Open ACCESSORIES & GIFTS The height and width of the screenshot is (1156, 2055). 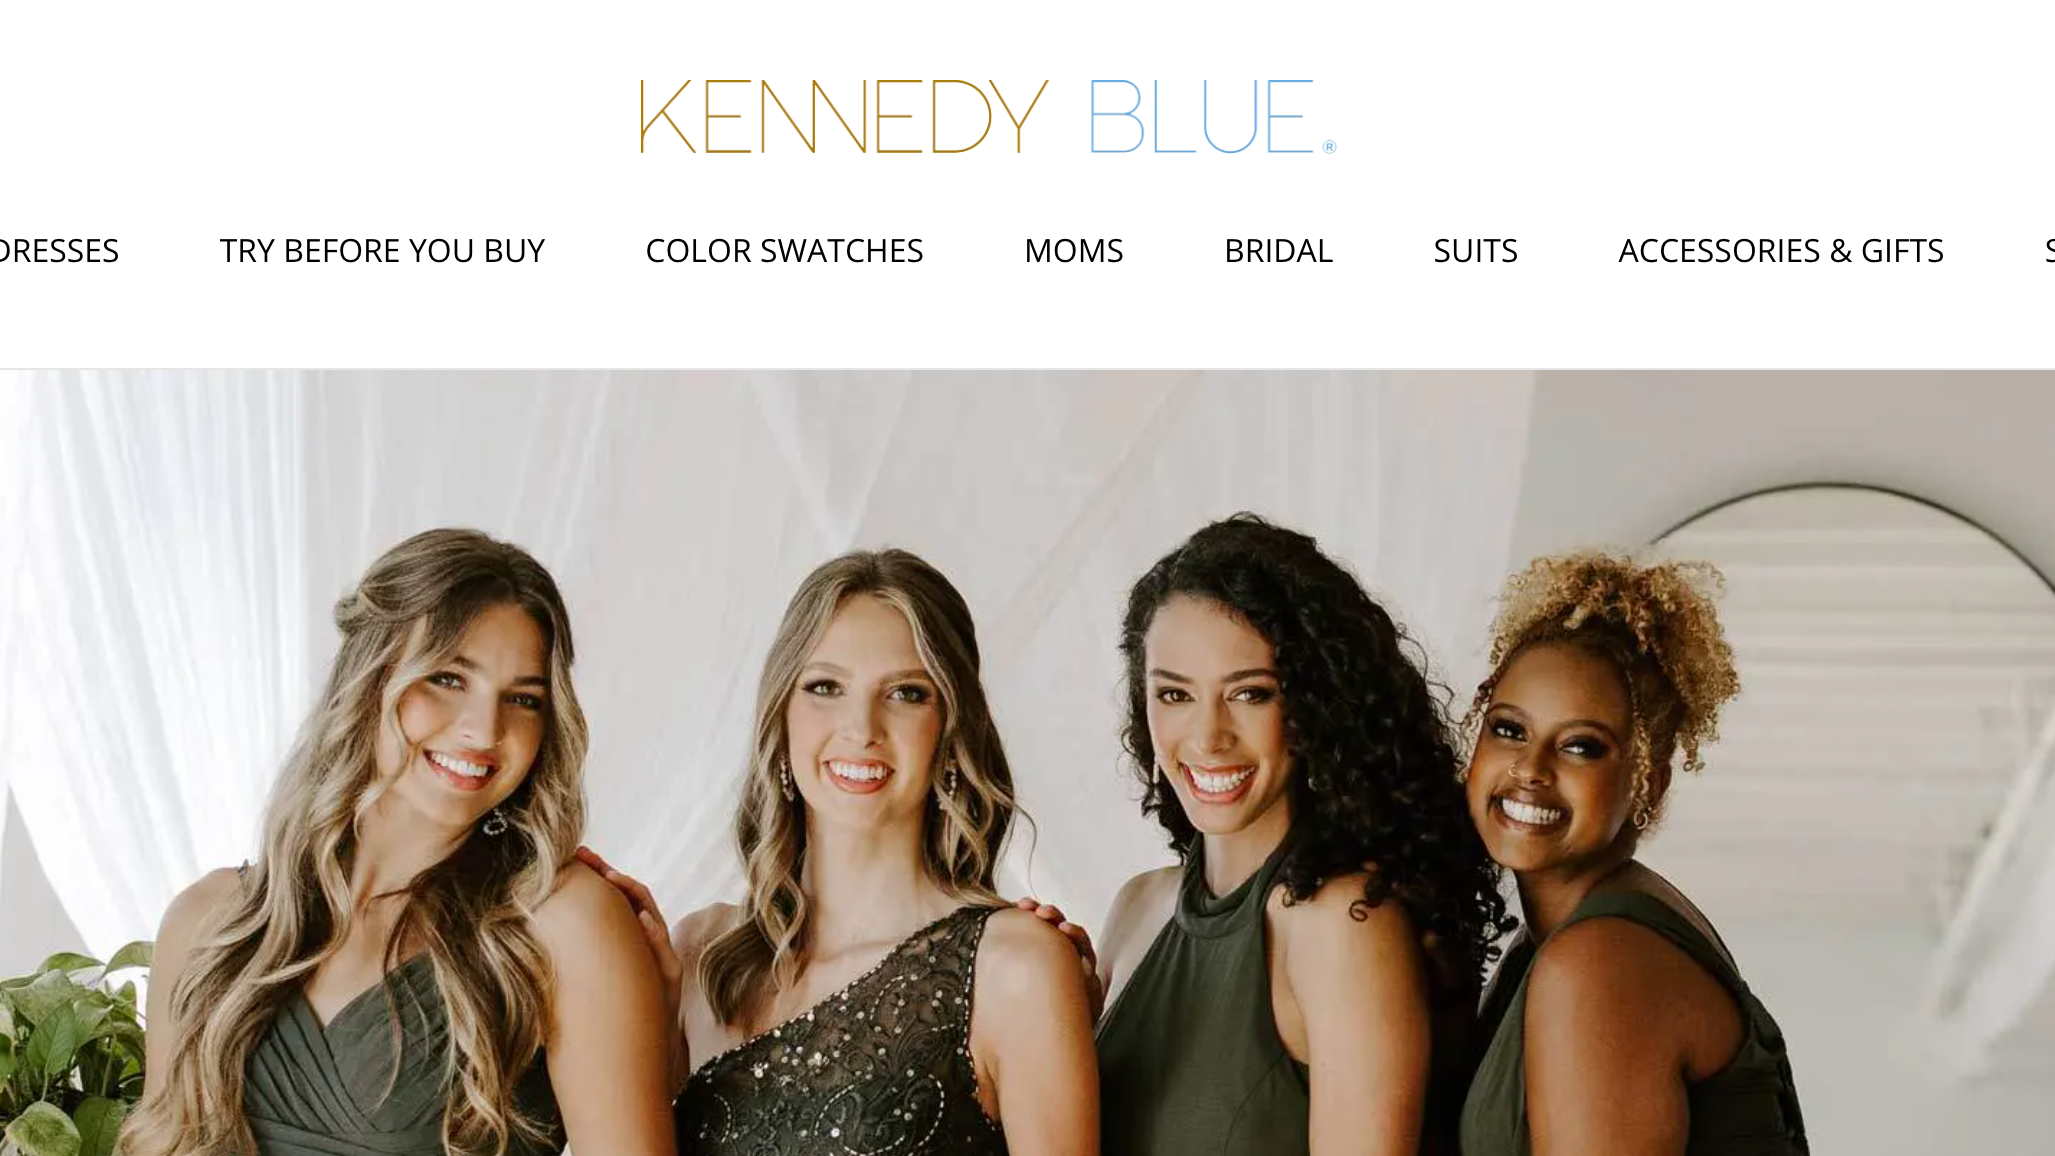pos(1781,251)
